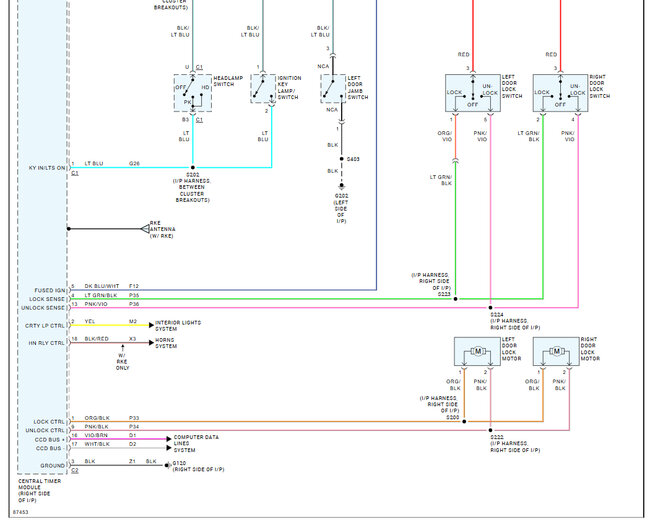Click the P34 circuit code
This screenshot has height=522, width=650.
click(x=134, y=427)
